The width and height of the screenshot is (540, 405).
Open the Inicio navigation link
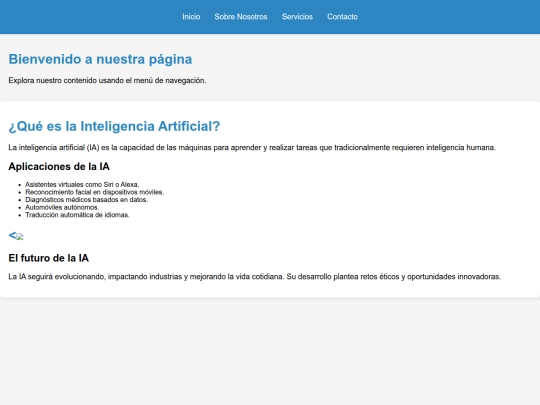pos(191,17)
